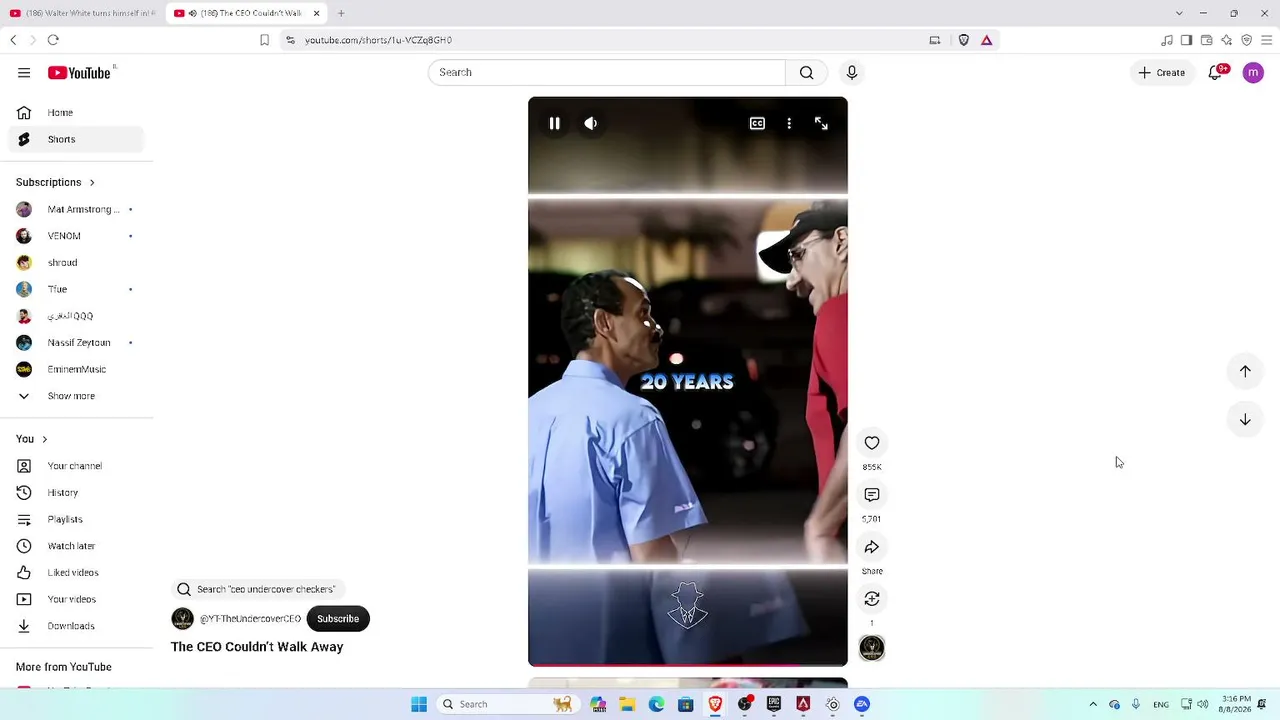Open the YouTube guide hamburger menu
Viewport: 1280px width, 720px height.
(24, 72)
